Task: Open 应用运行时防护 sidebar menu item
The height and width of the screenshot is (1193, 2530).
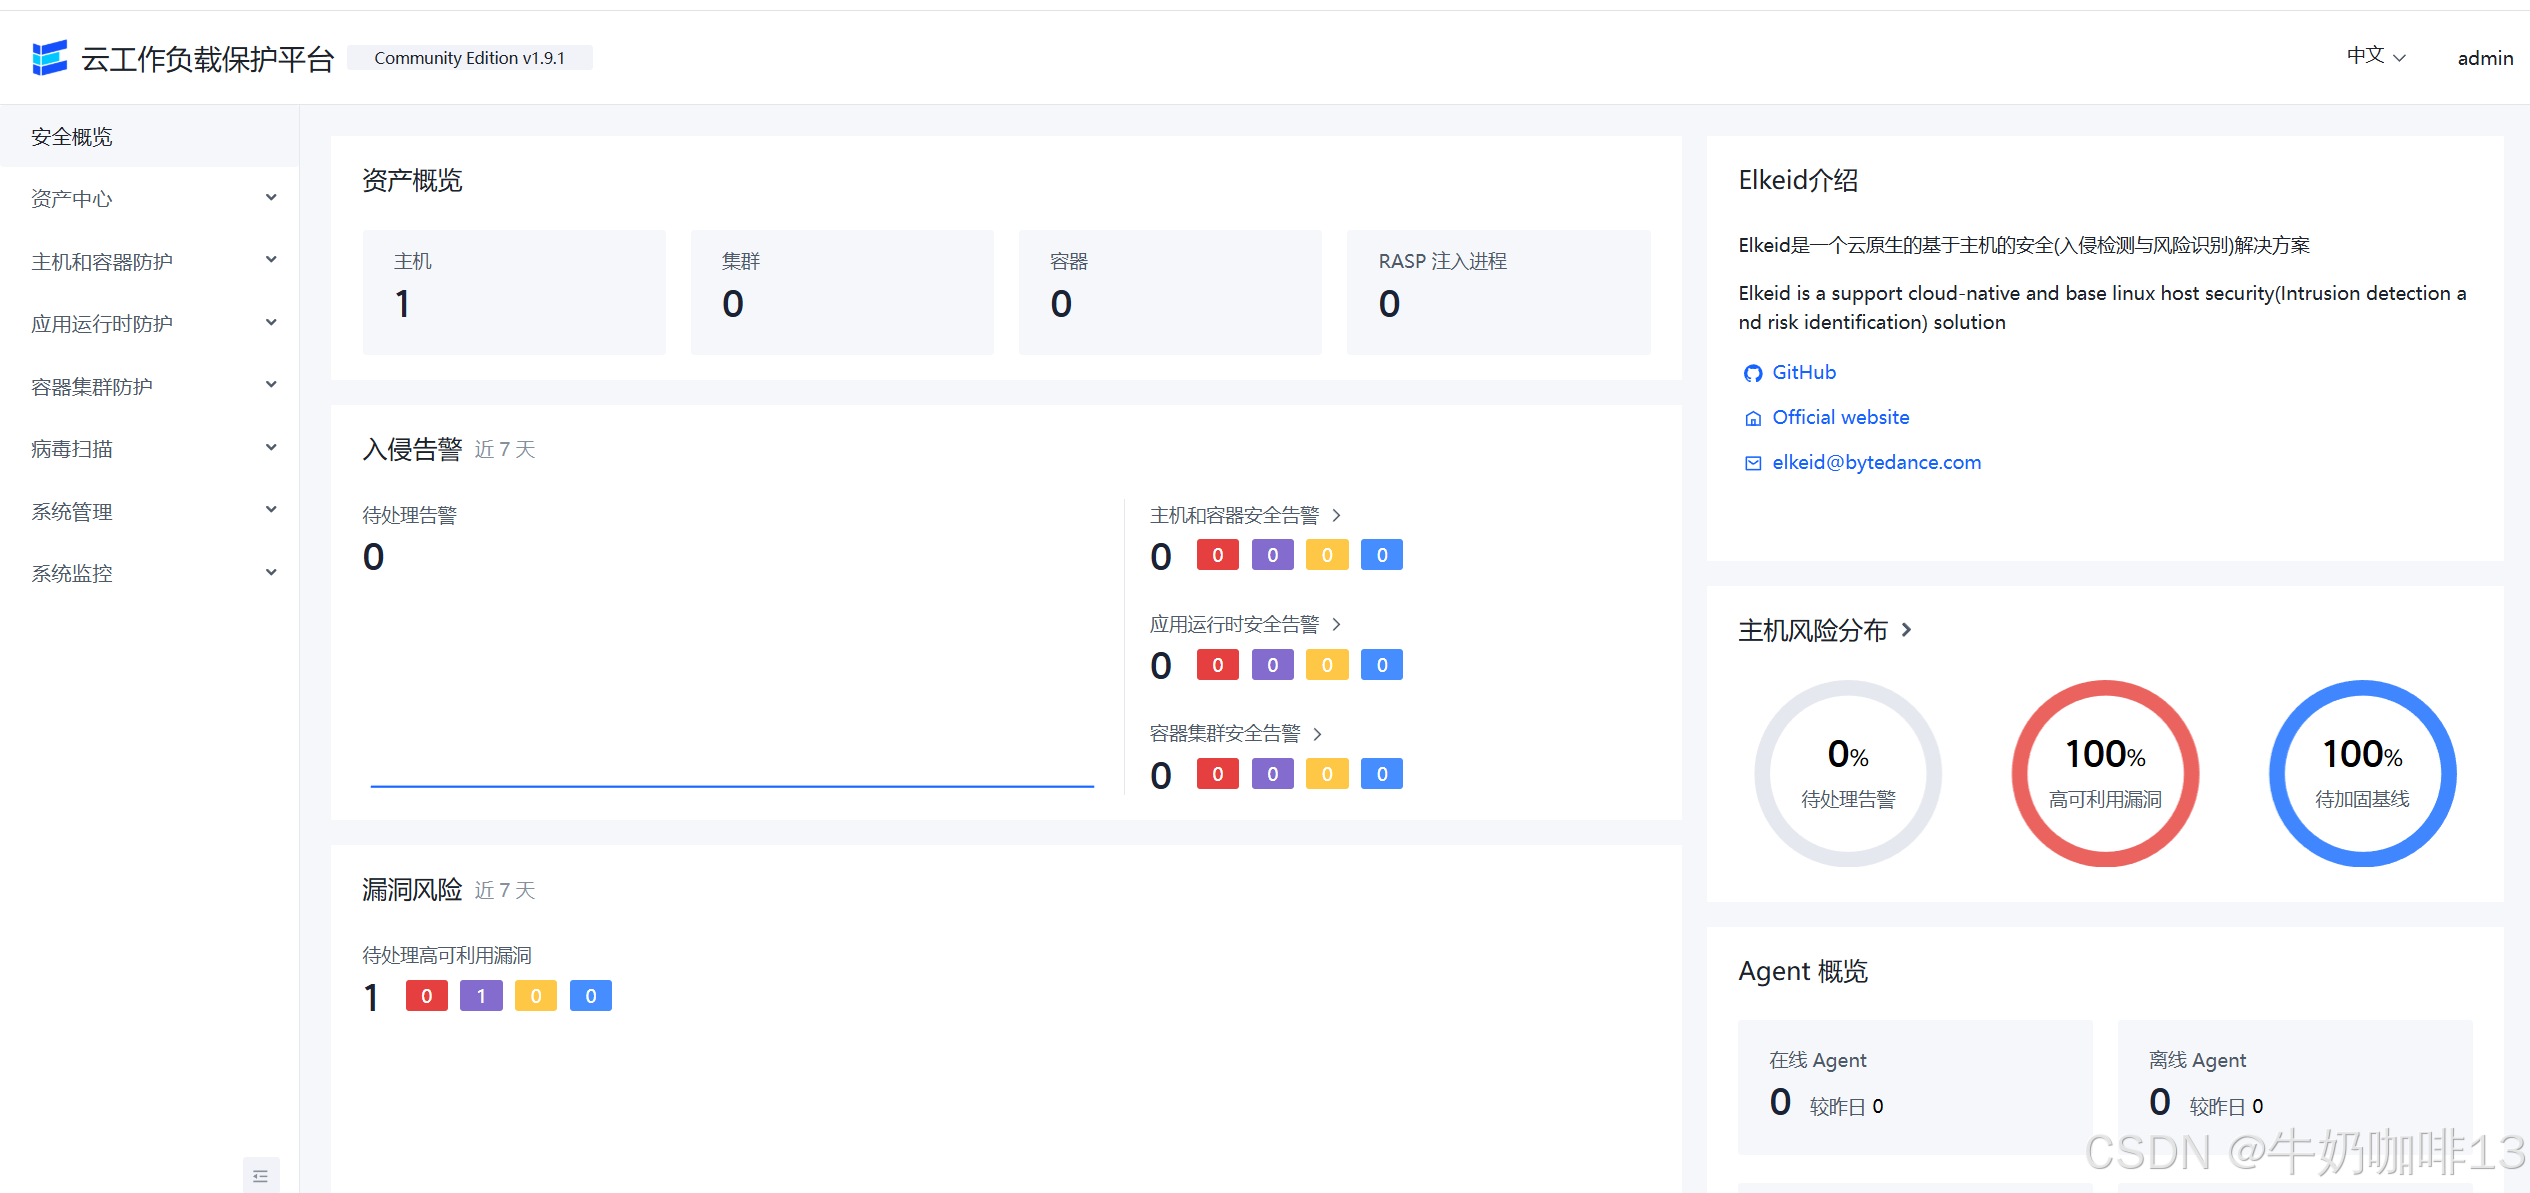Action: tap(149, 323)
